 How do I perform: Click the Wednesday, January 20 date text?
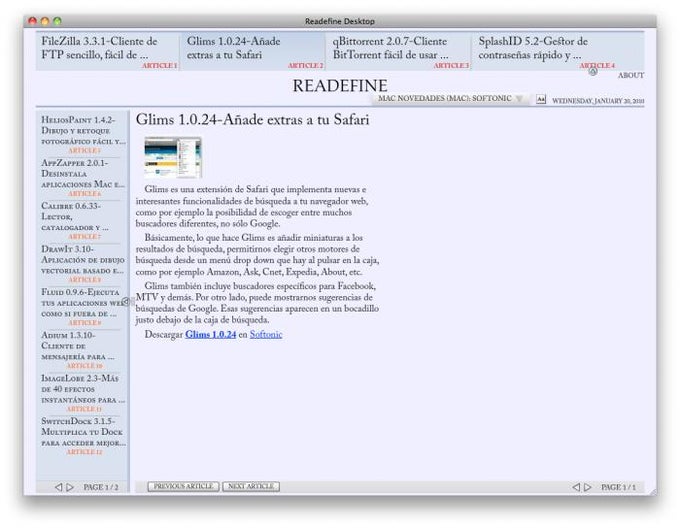click(x=598, y=101)
